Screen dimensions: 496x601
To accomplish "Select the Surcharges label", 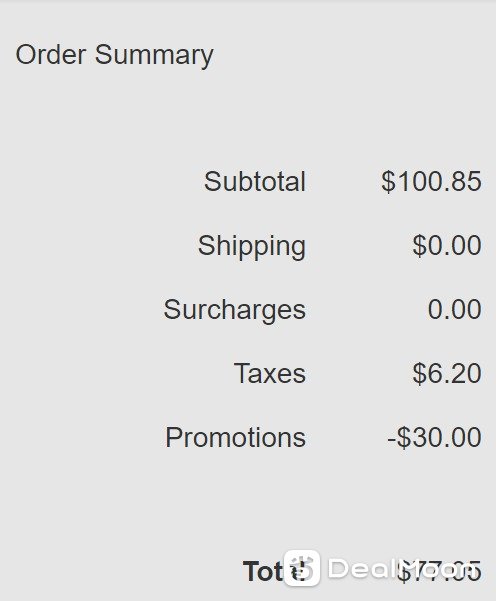I will click(x=235, y=310).
